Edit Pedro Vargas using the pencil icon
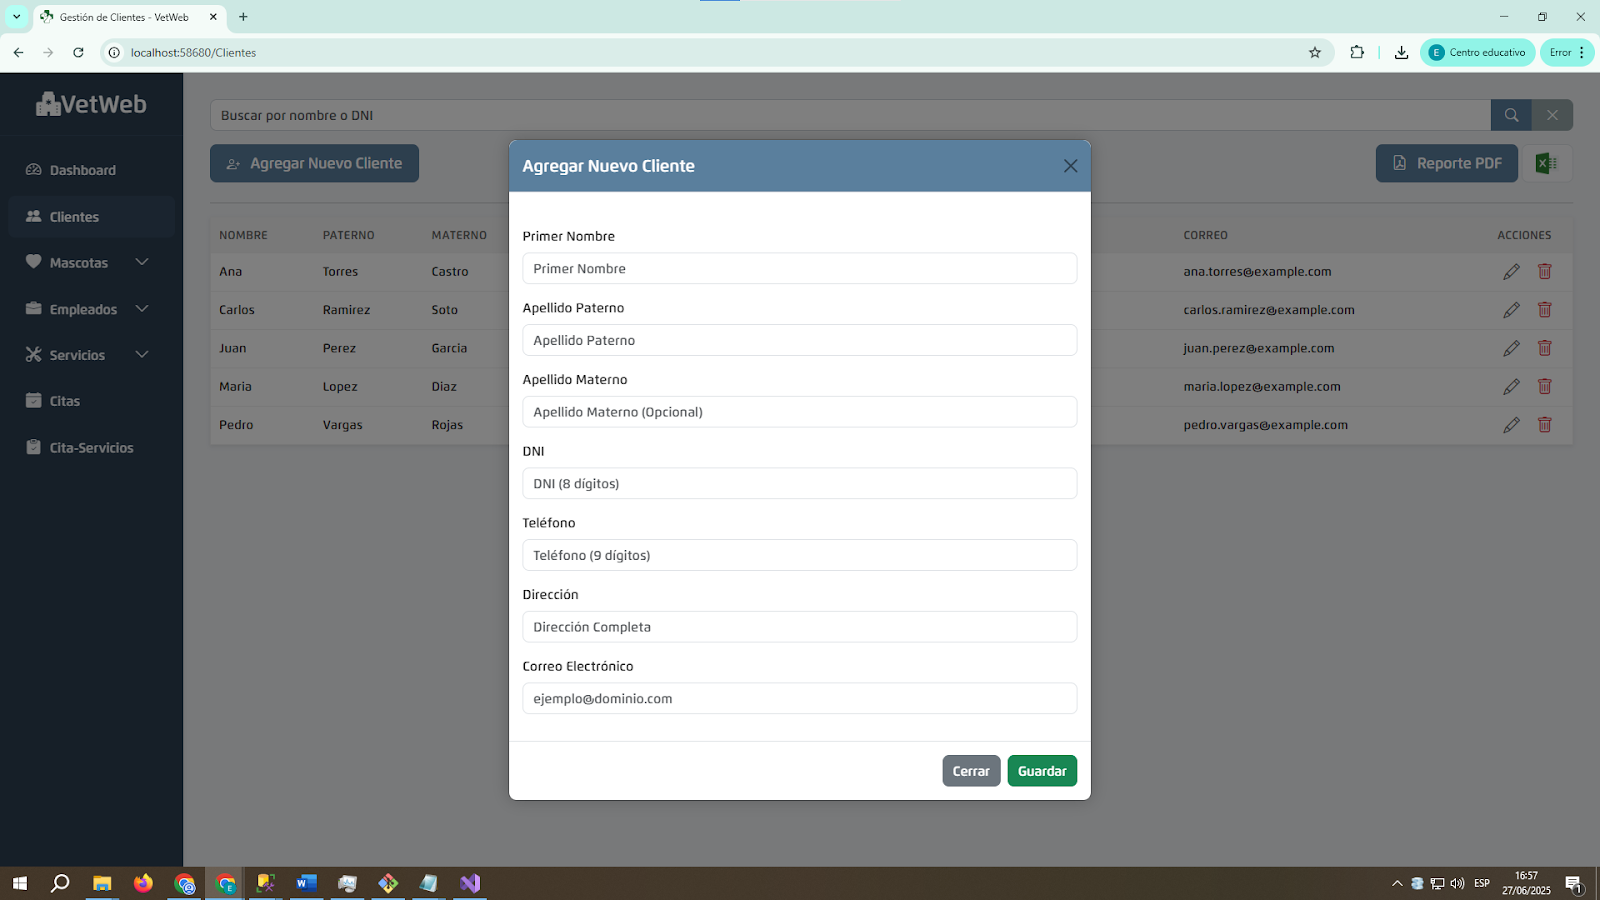This screenshot has height=900, width=1600. pyautogui.click(x=1511, y=425)
